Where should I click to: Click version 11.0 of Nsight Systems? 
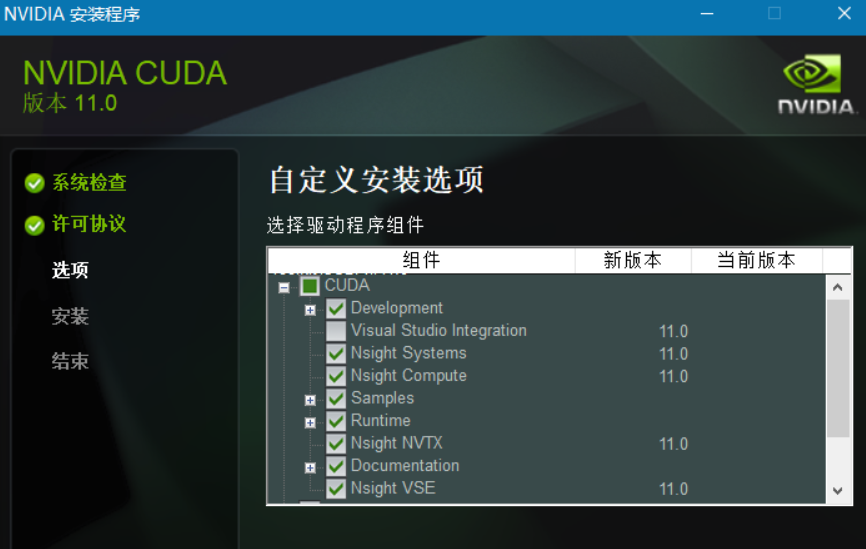(673, 354)
